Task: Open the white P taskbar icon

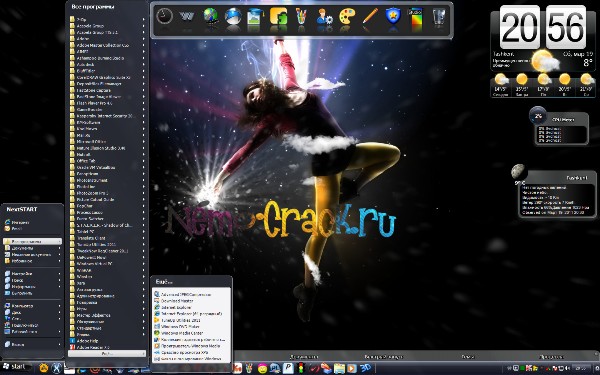Action: click(x=288, y=368)
